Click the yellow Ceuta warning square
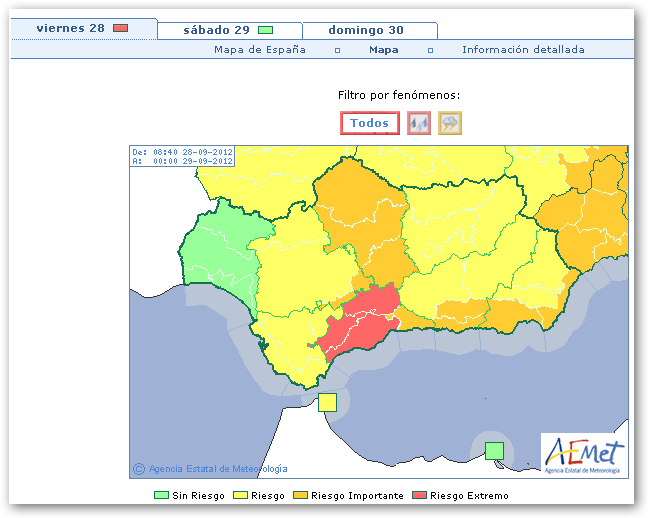The image size is (648, 518). click(x=327, y=402)
